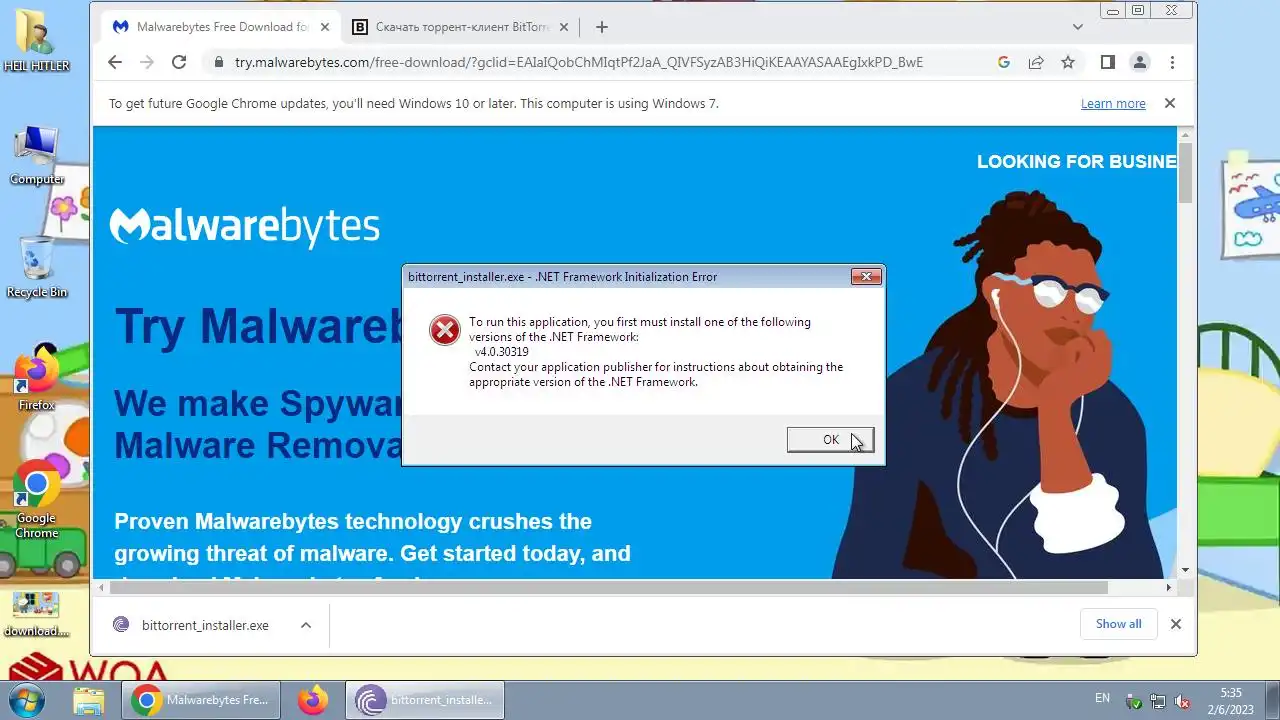Click the Google icon in the address bar
This screenshot has width=1280, height=720.
(x=1004, y=62)
